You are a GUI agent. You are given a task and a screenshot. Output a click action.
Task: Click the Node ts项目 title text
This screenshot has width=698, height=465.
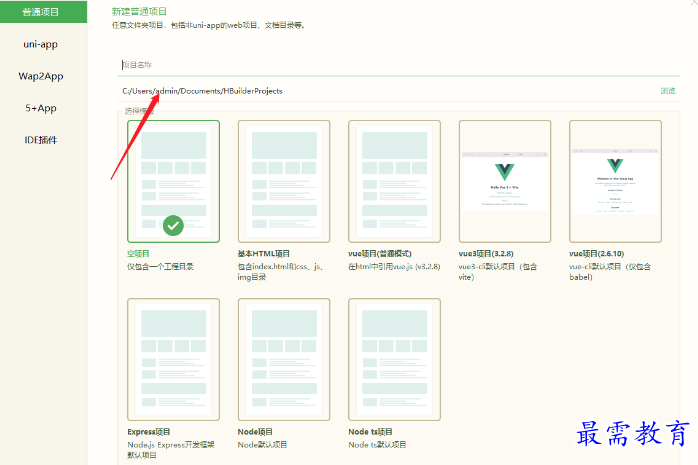click(x=370, y=432)
